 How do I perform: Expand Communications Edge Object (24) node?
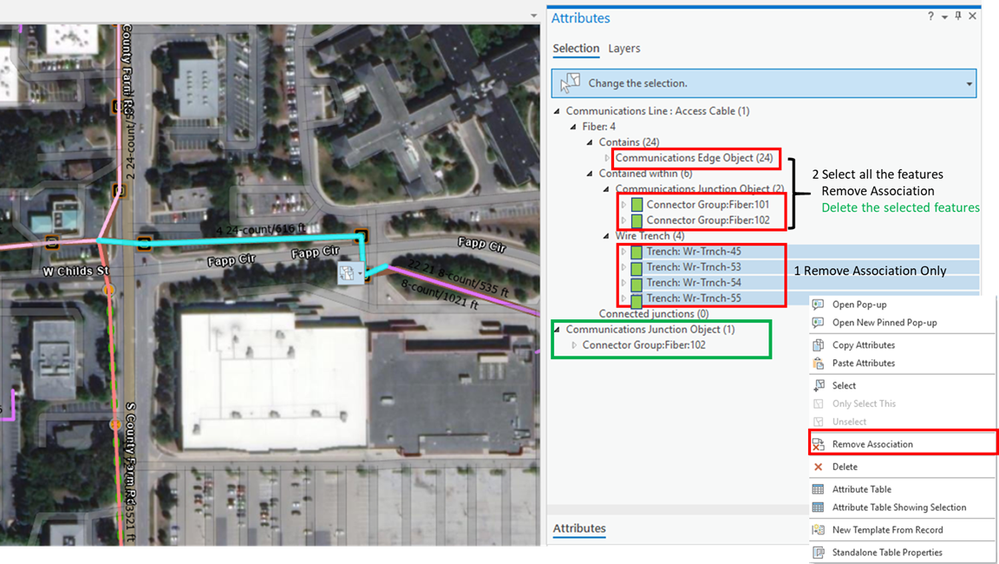(x=607, y=158)
